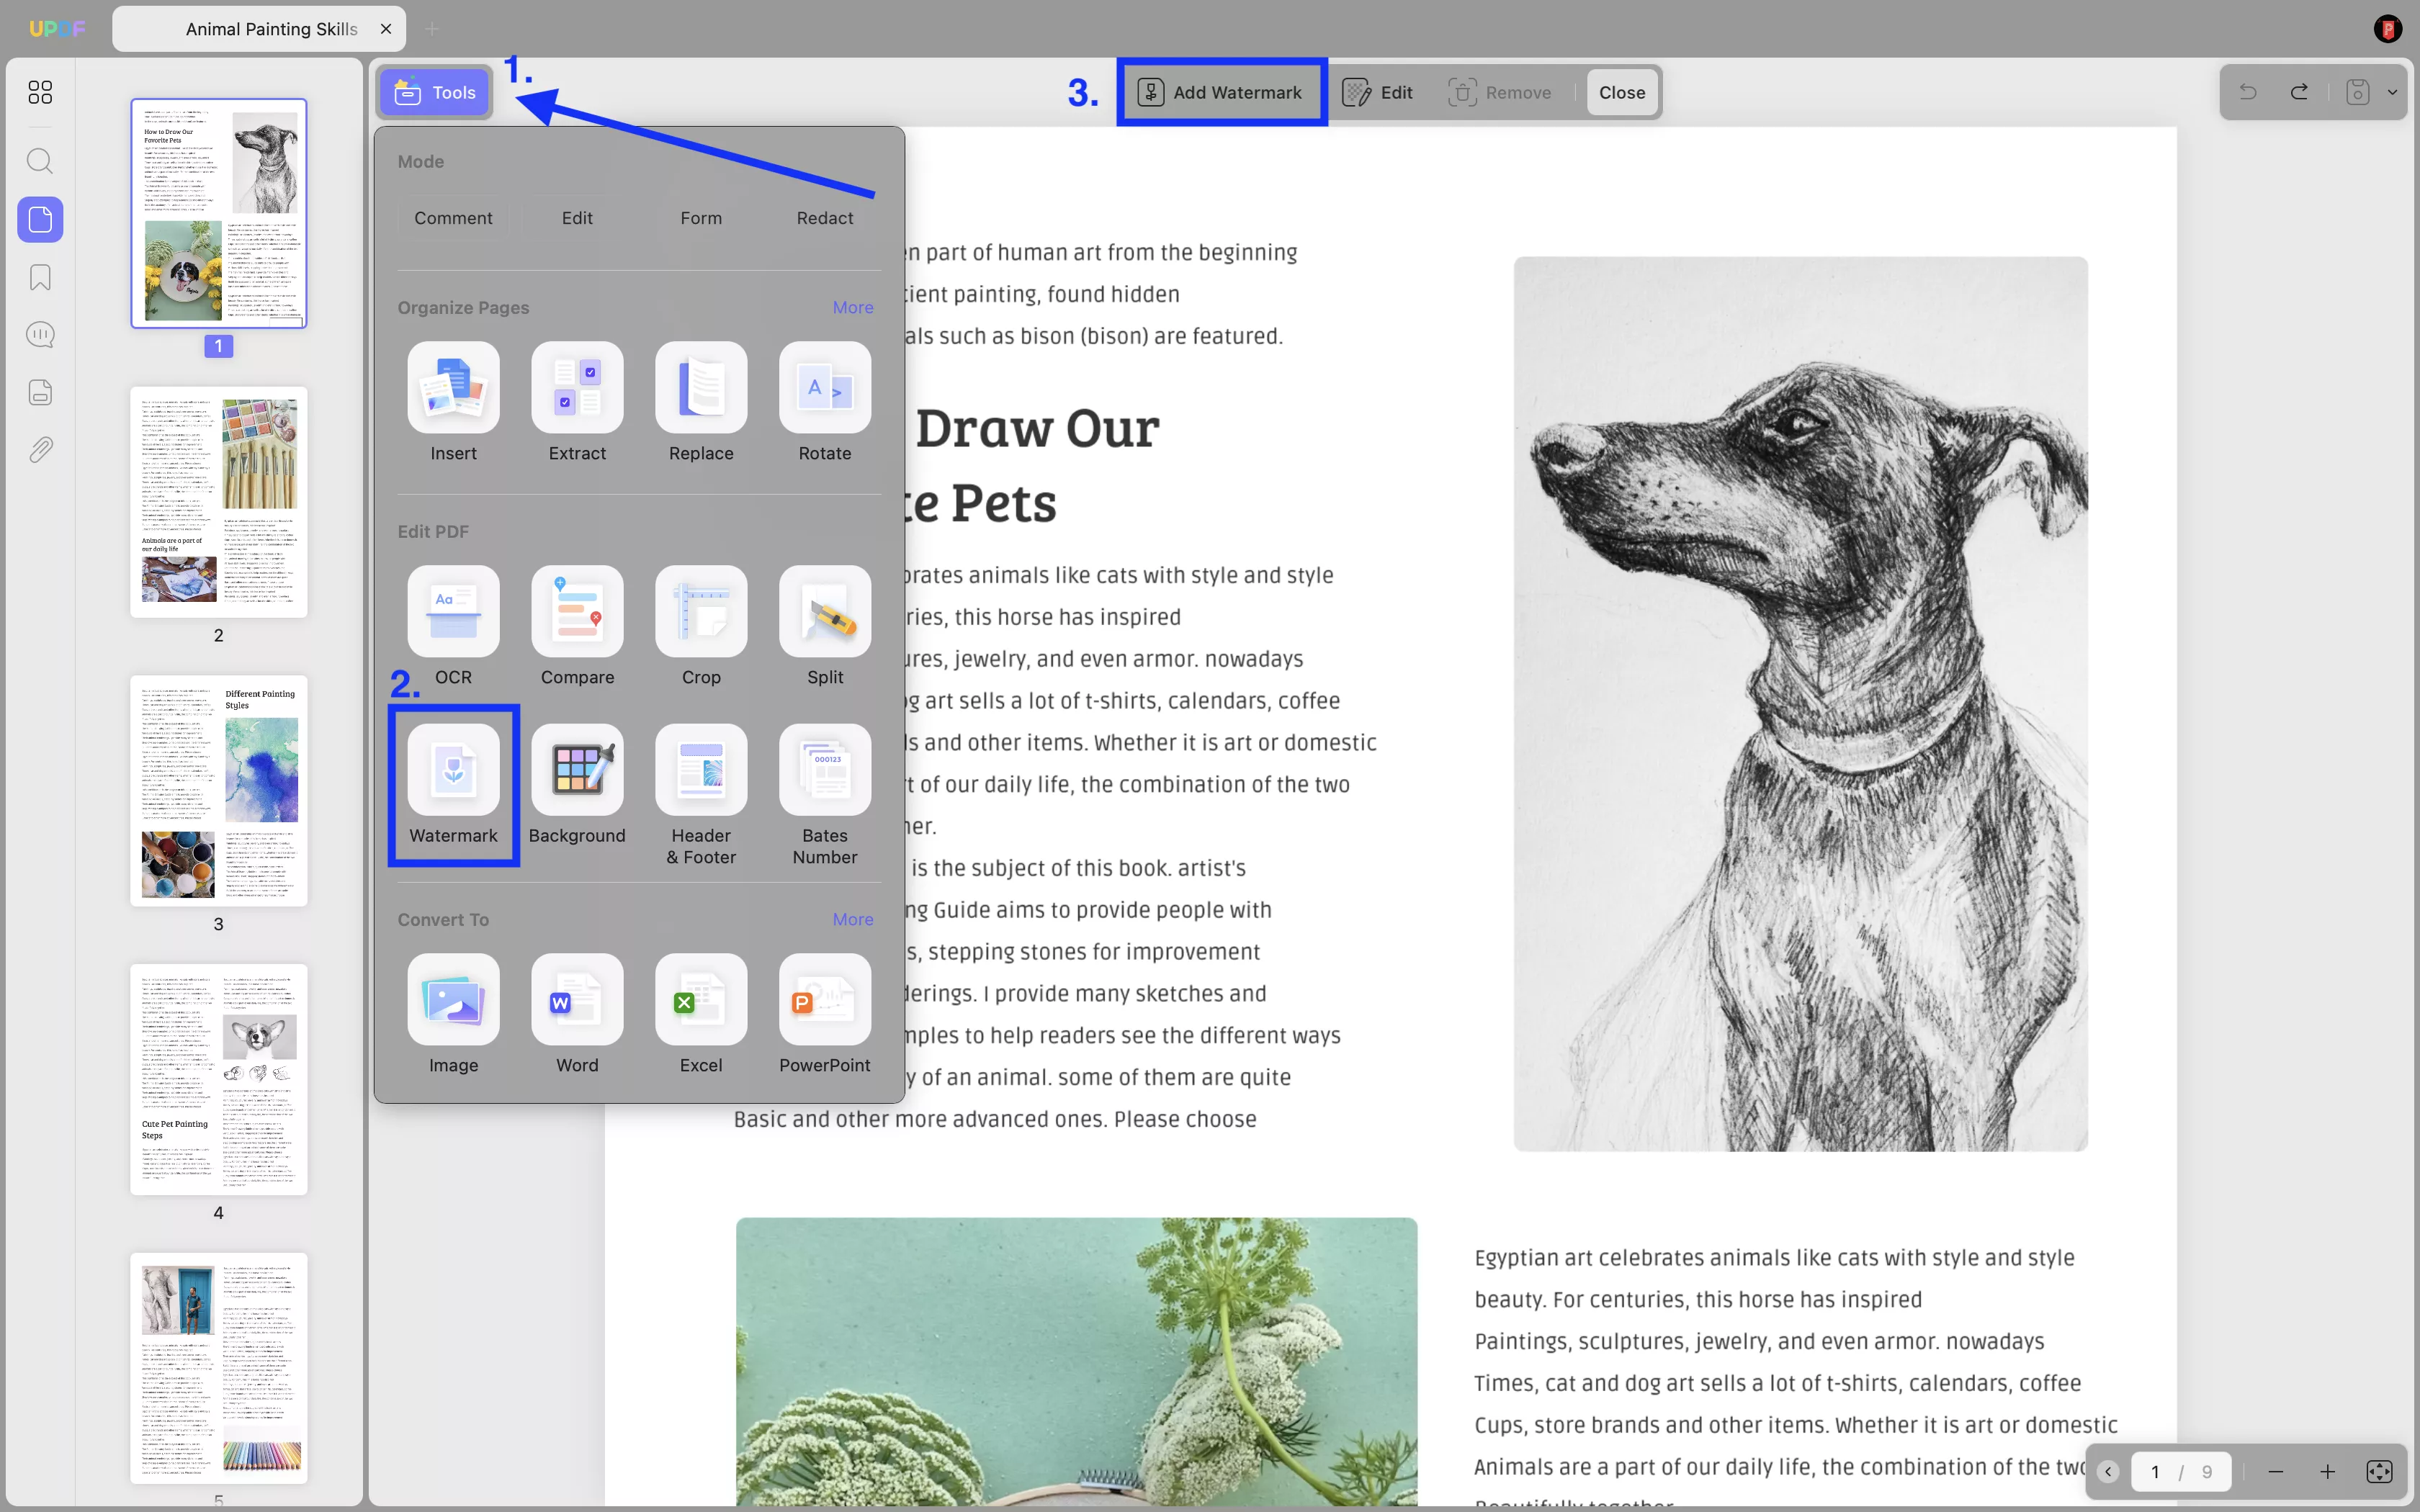
Task: Select page 2 thumbnail
Action: click(218, 502)
